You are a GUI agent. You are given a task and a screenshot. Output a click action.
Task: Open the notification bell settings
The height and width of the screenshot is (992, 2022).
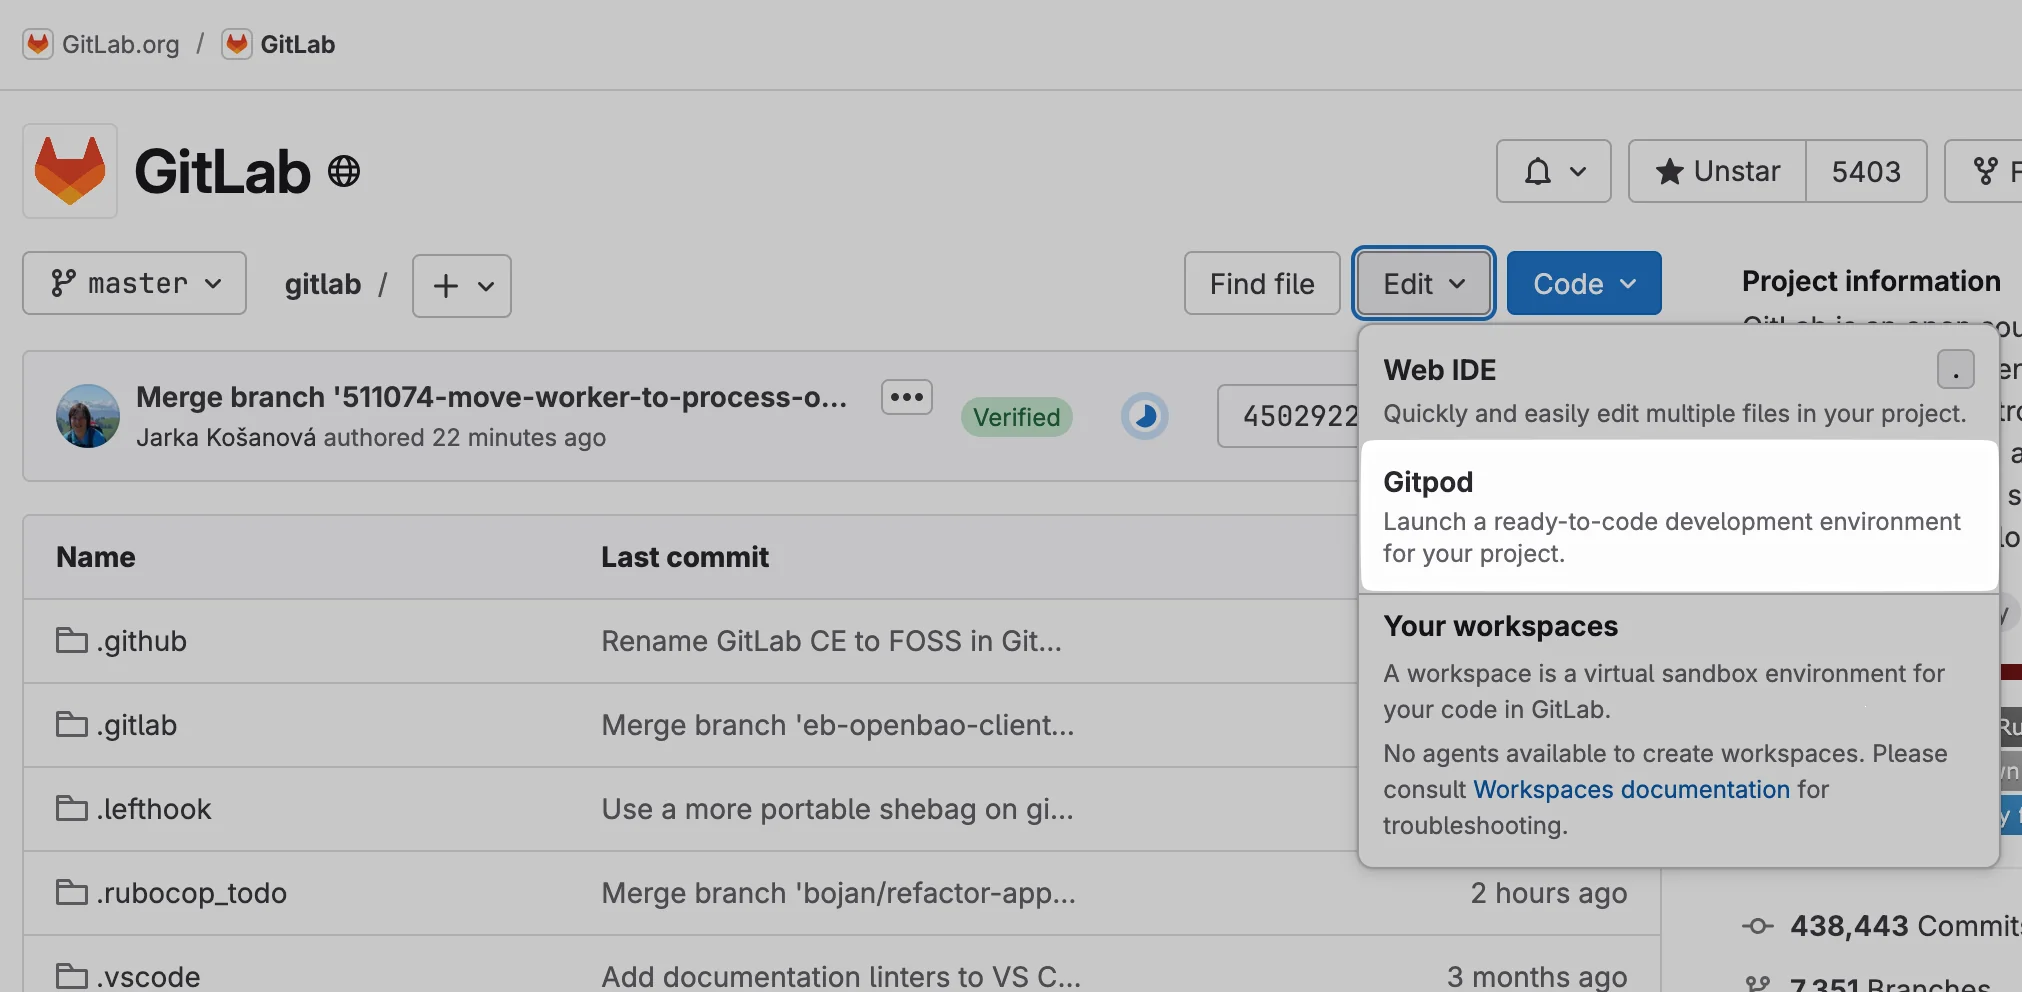coord(1553,171)
